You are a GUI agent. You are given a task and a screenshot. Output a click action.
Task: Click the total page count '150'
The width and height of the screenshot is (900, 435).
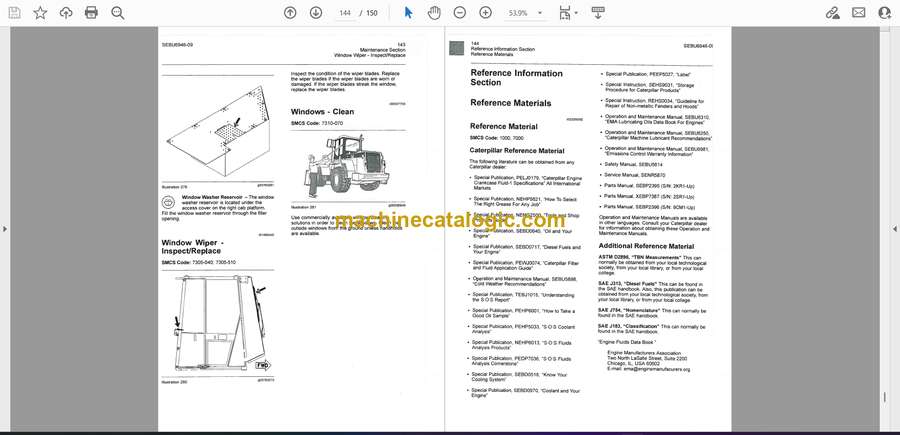point(372,13)
